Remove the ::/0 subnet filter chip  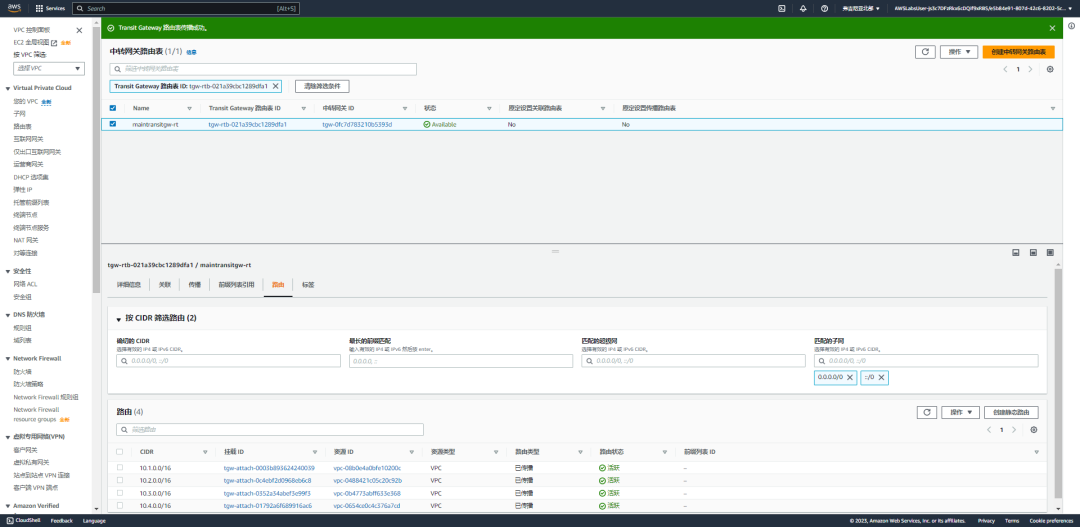click(x=881, y=378)
